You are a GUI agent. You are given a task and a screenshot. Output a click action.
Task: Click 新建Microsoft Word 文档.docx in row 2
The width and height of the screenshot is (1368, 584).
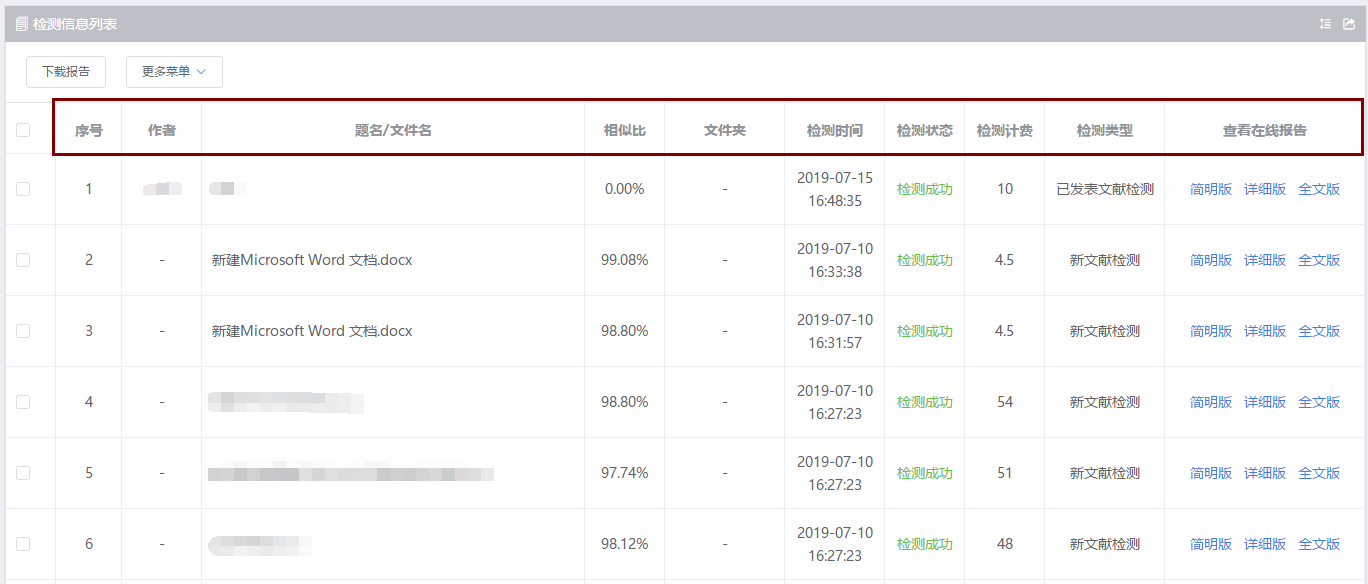click(x=312, y=260)
